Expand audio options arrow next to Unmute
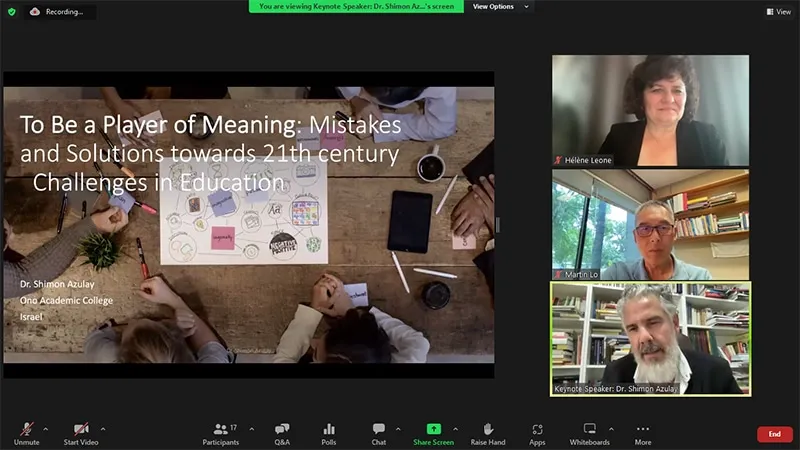 click(45, 428)
